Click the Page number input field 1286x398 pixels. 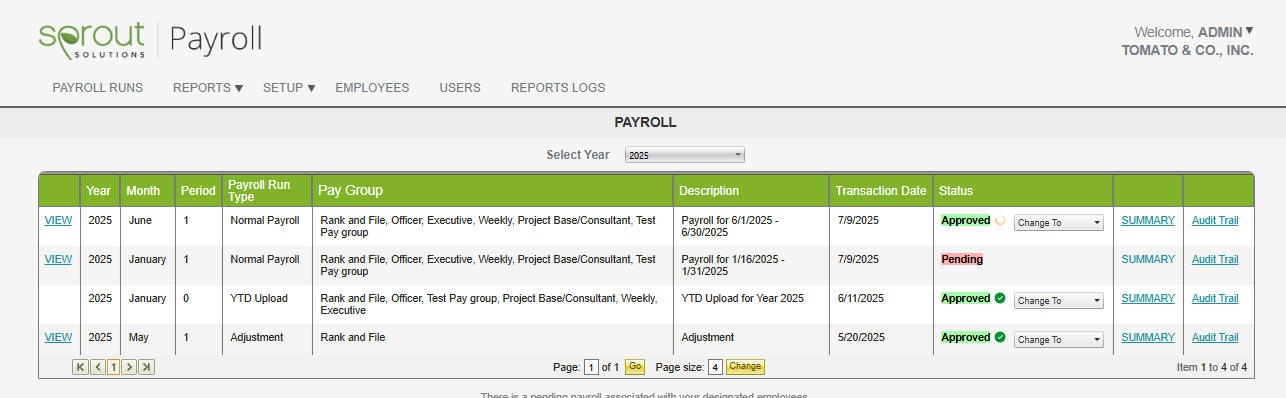(x=591, y=367)
